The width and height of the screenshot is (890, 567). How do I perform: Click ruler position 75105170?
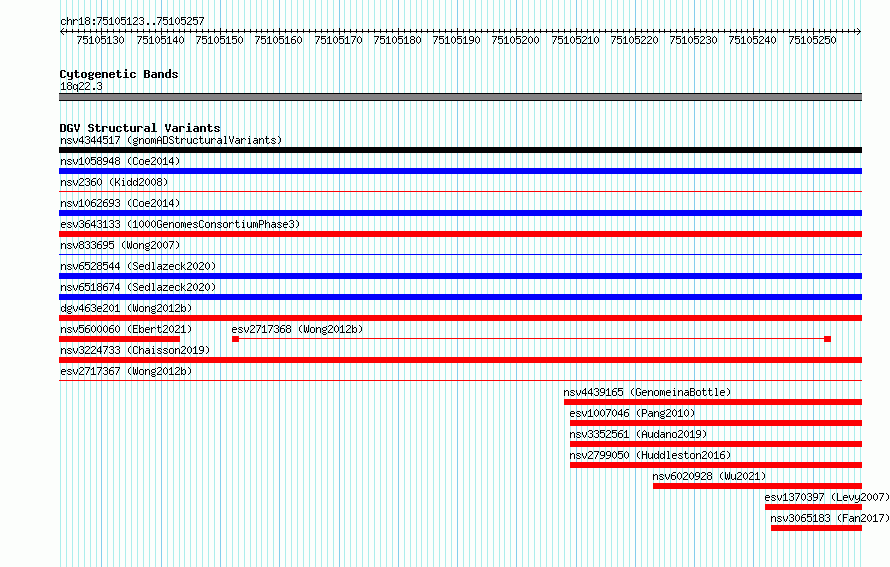[338, 40]
